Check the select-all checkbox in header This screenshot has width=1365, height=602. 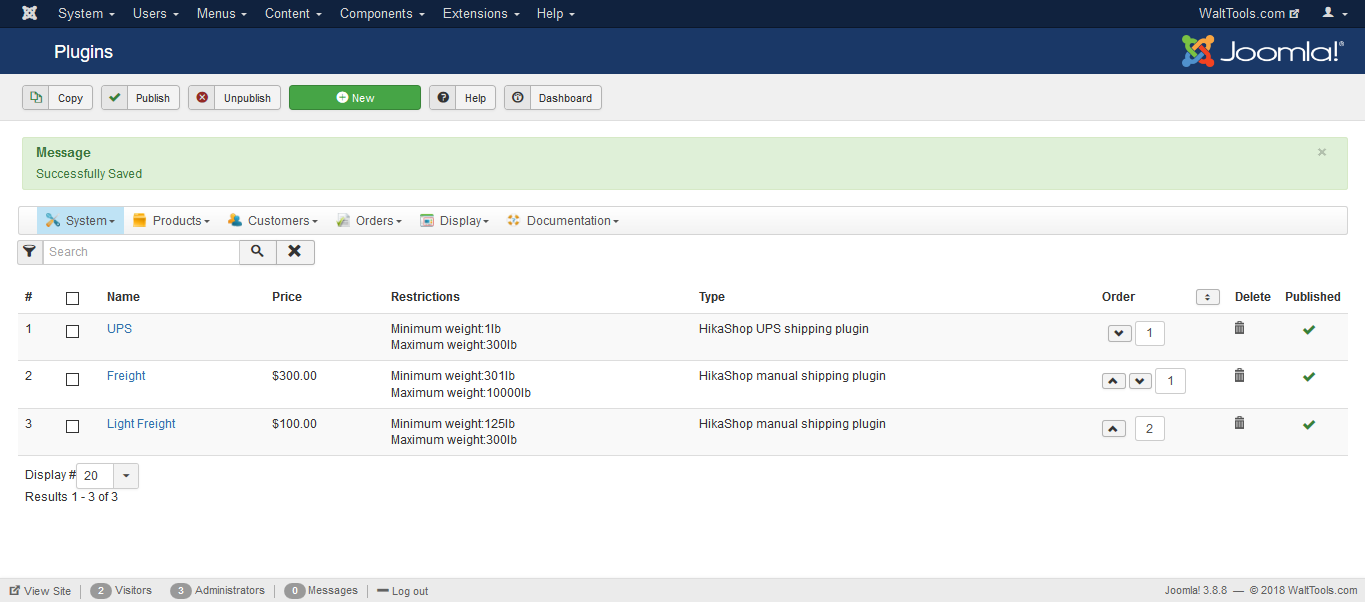[x=72, y=298]
